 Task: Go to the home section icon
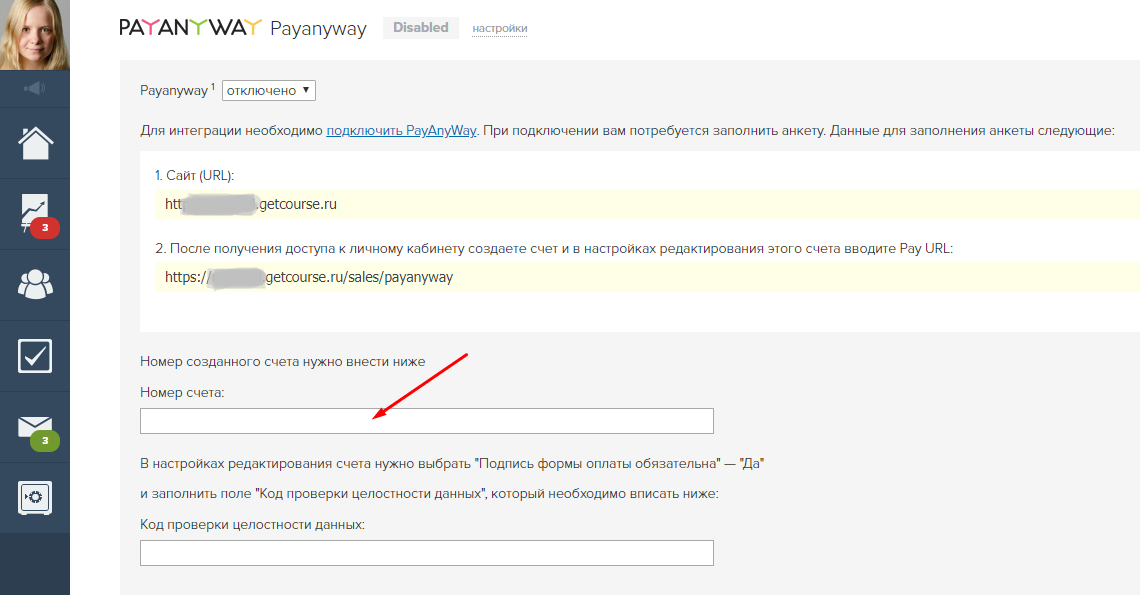(35, 143)
